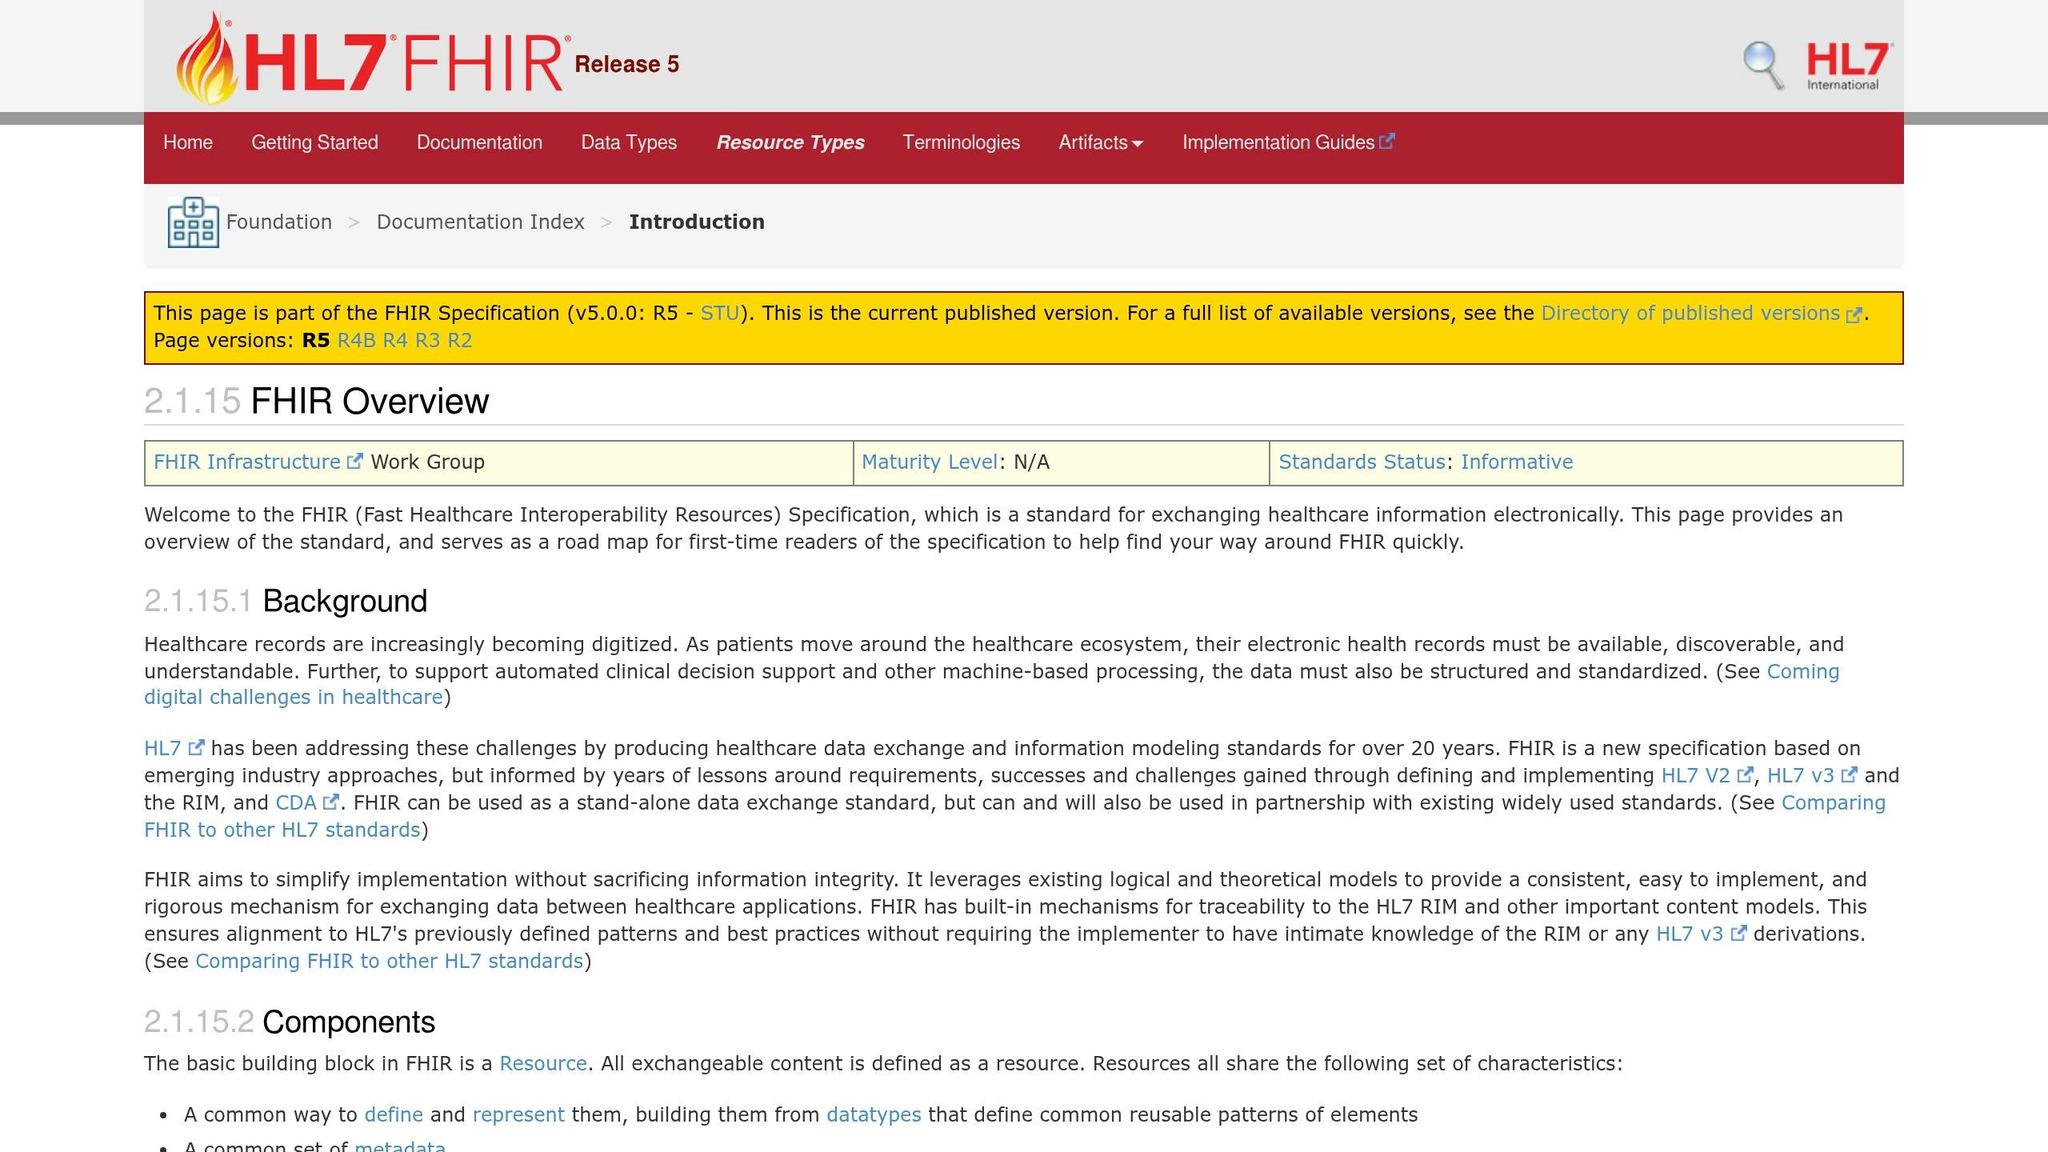The image size is (2048, 1152).
Task: Click the Introduction breadcrumb text
Action: coord(696,222)
